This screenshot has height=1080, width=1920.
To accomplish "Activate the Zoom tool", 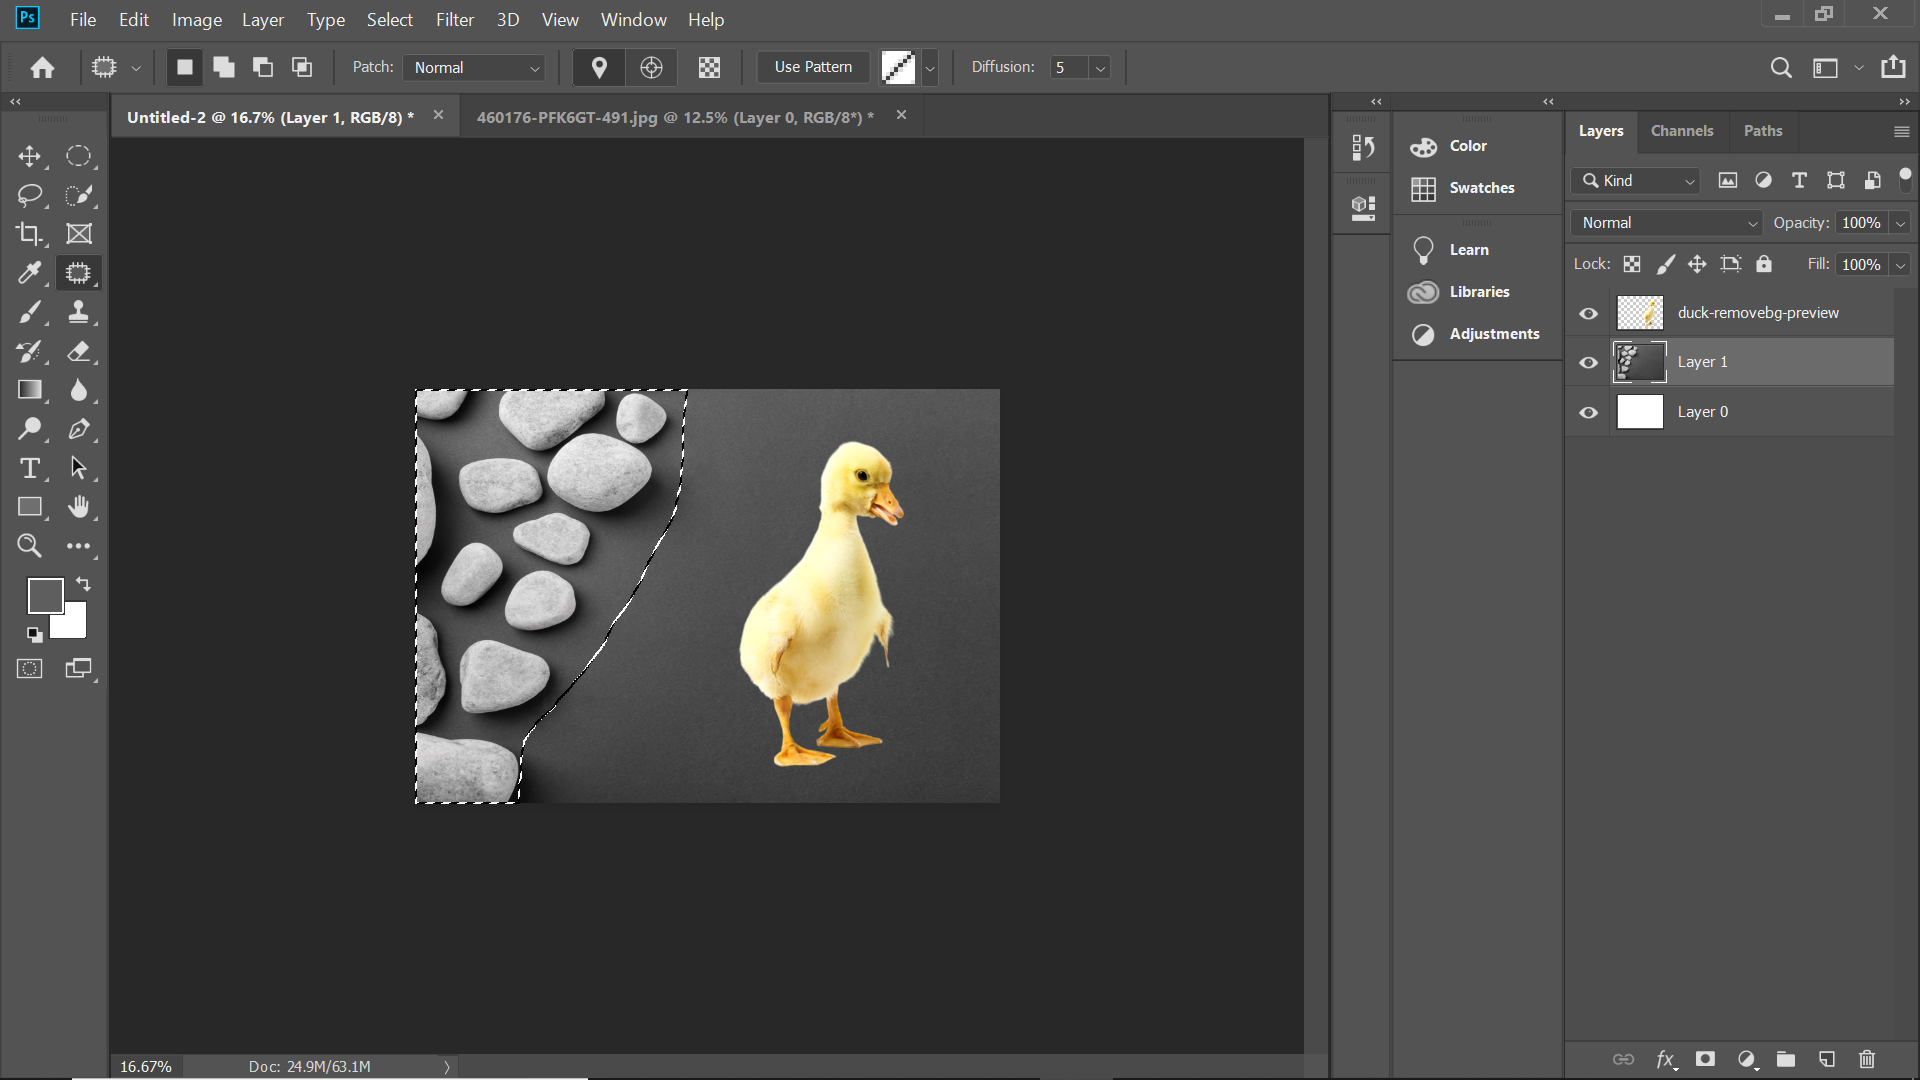I will (x=29, y=546).
